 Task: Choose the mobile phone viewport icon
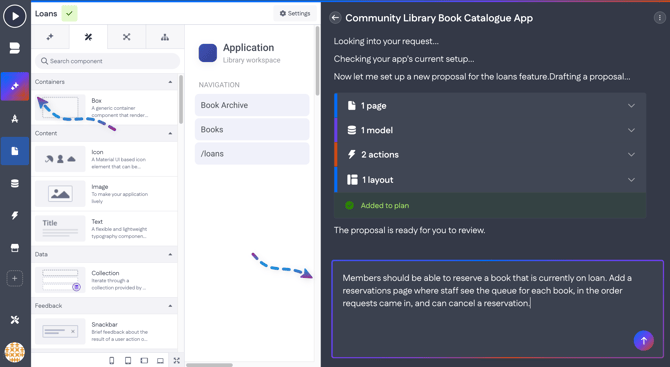pos(112,361)
